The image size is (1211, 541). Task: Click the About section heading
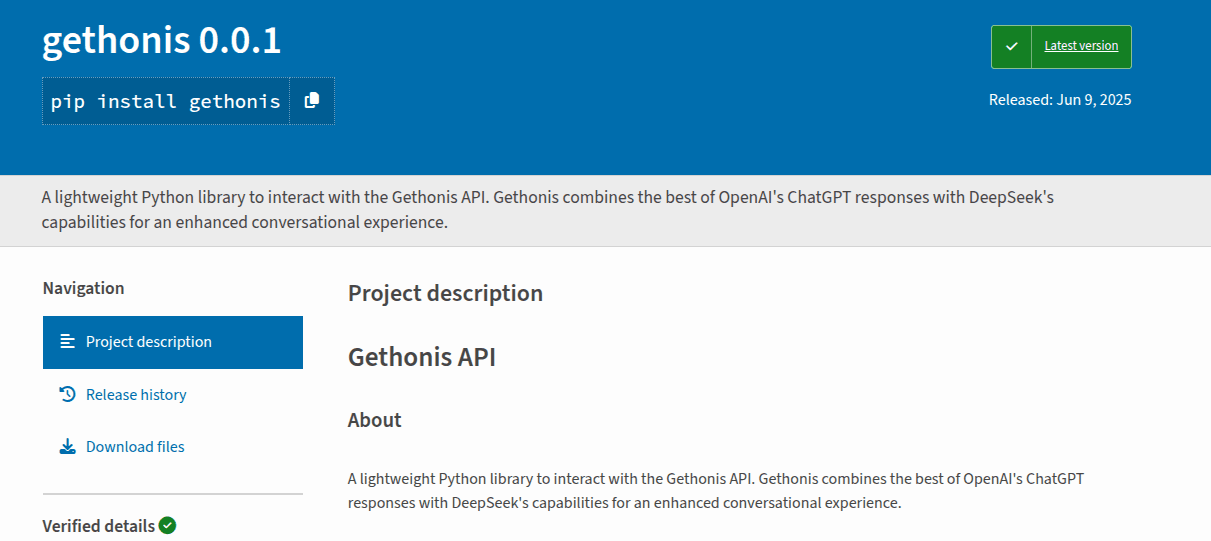tap(375, 420)
